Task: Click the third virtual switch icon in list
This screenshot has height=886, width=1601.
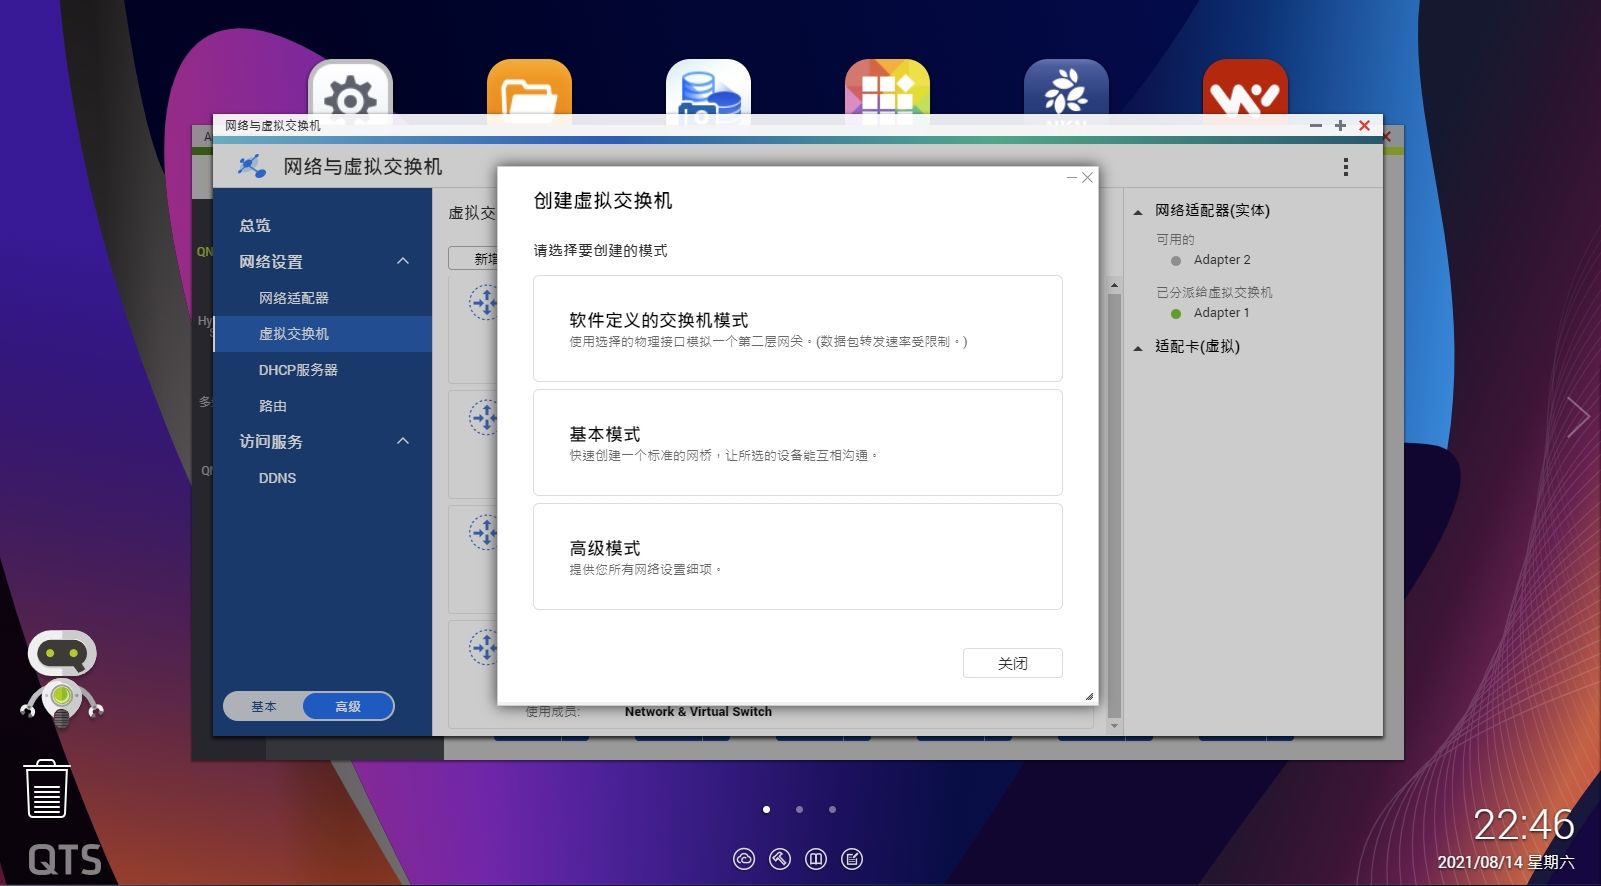Action: (x=484, y=532)
